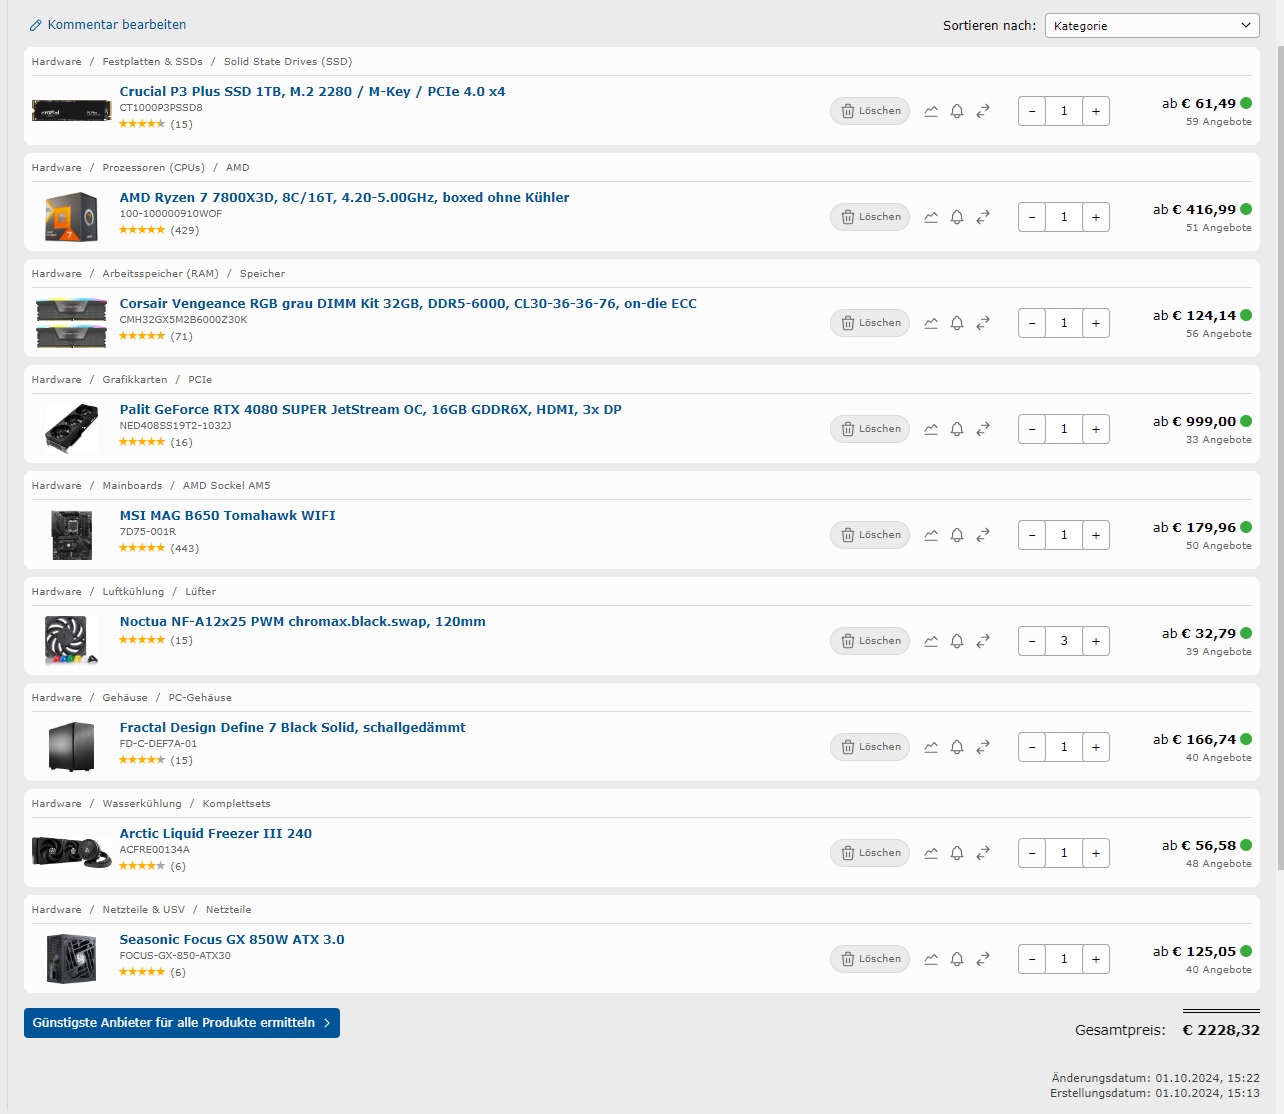Viewport: 1284px width, 1114px height.
Task: Decrease quantity of Arctic Liquid Freezer III
Action: [x=1032, y=853]
